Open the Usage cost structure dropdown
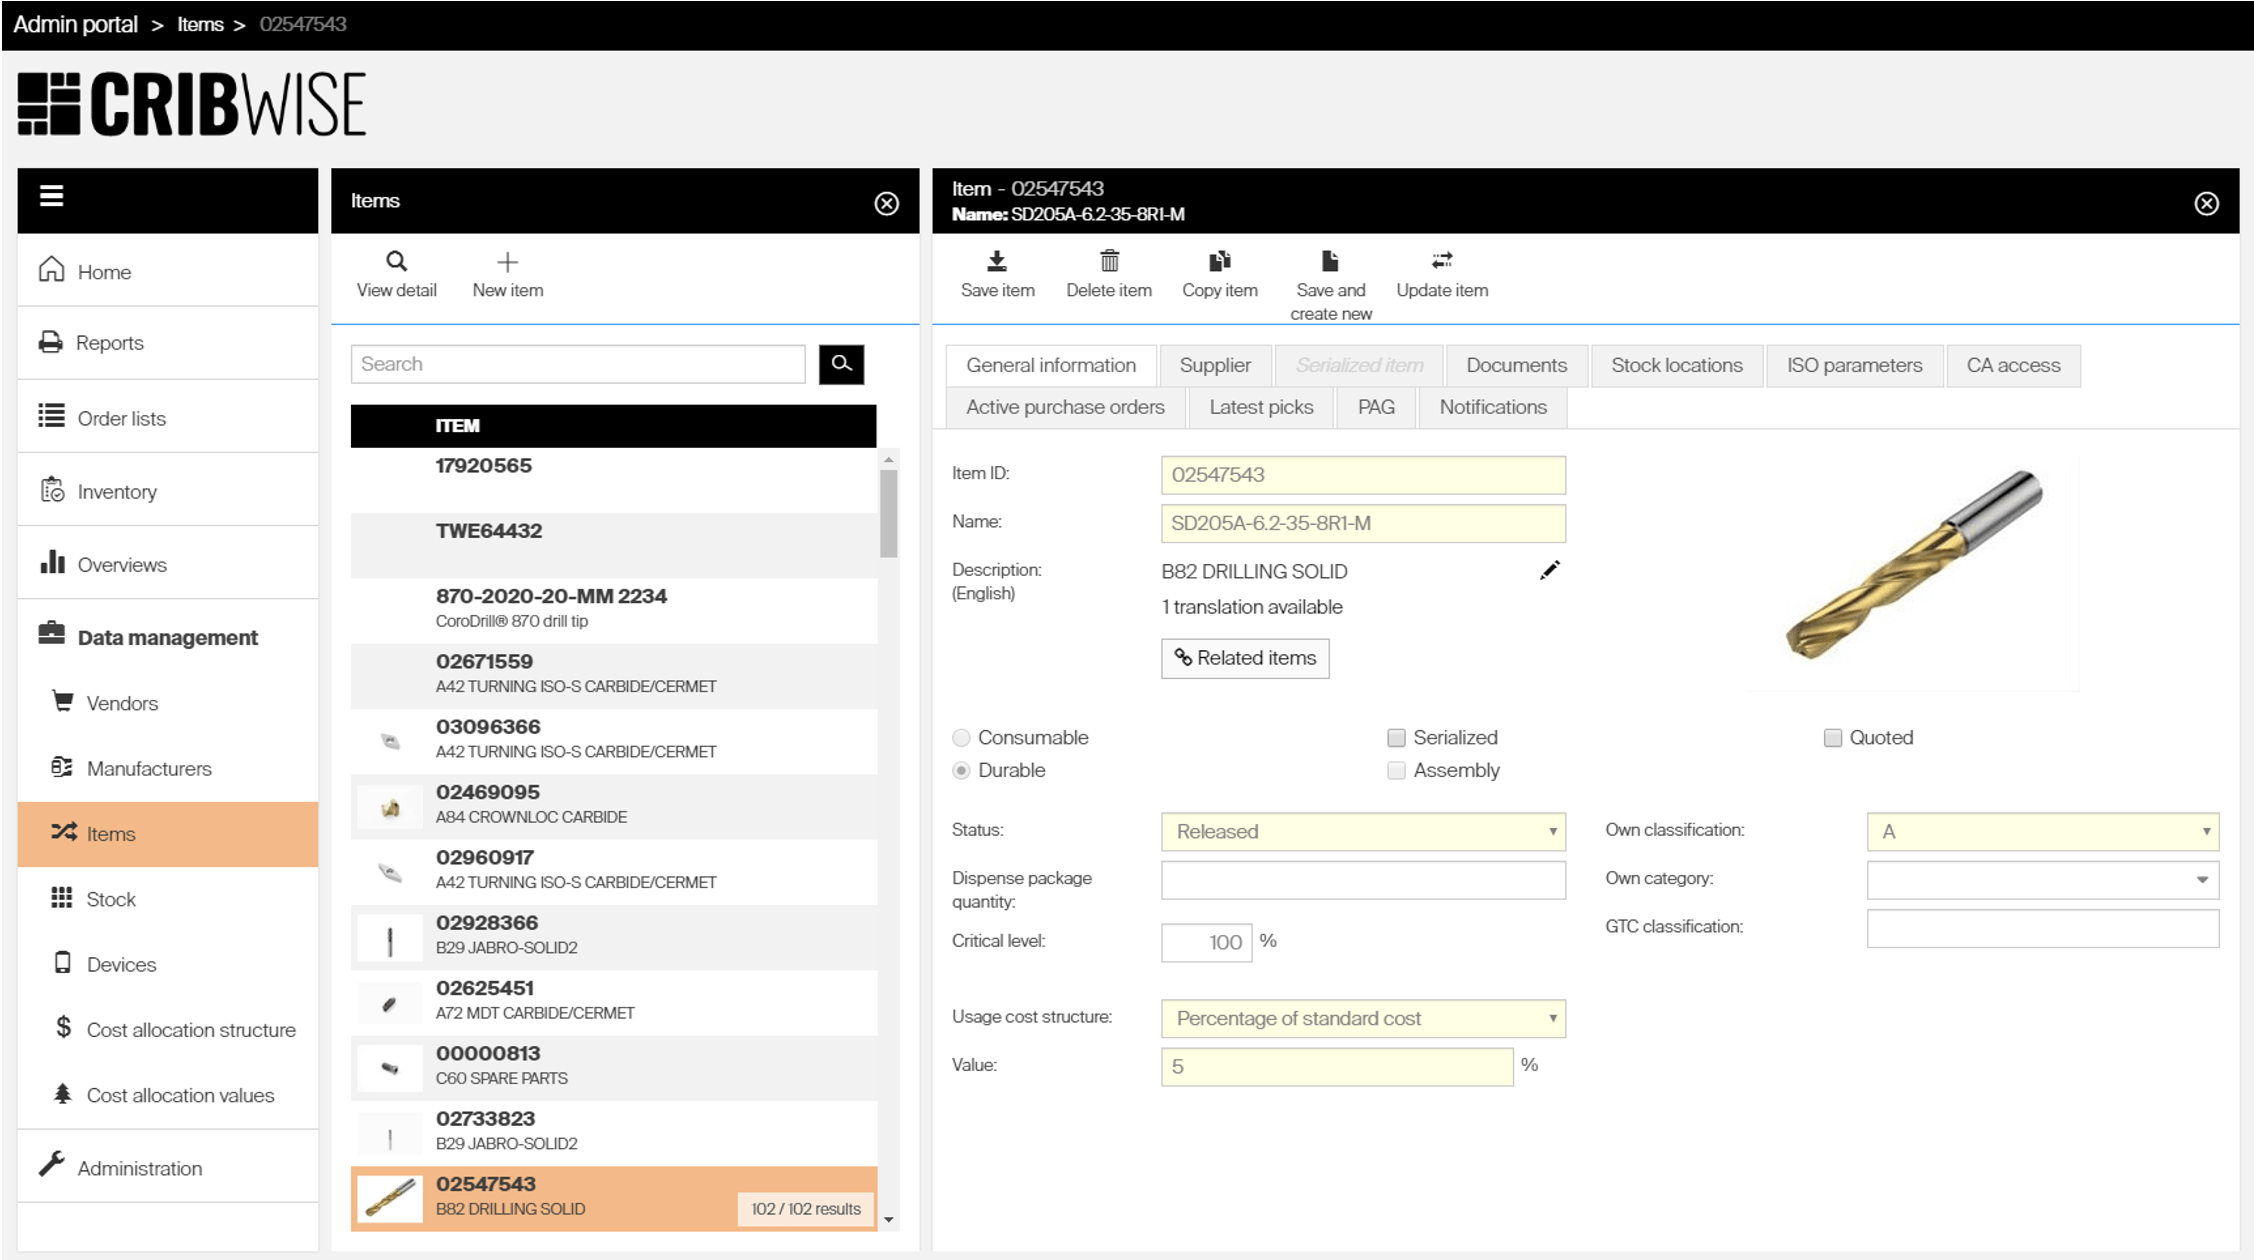 click(1362, 1019)
